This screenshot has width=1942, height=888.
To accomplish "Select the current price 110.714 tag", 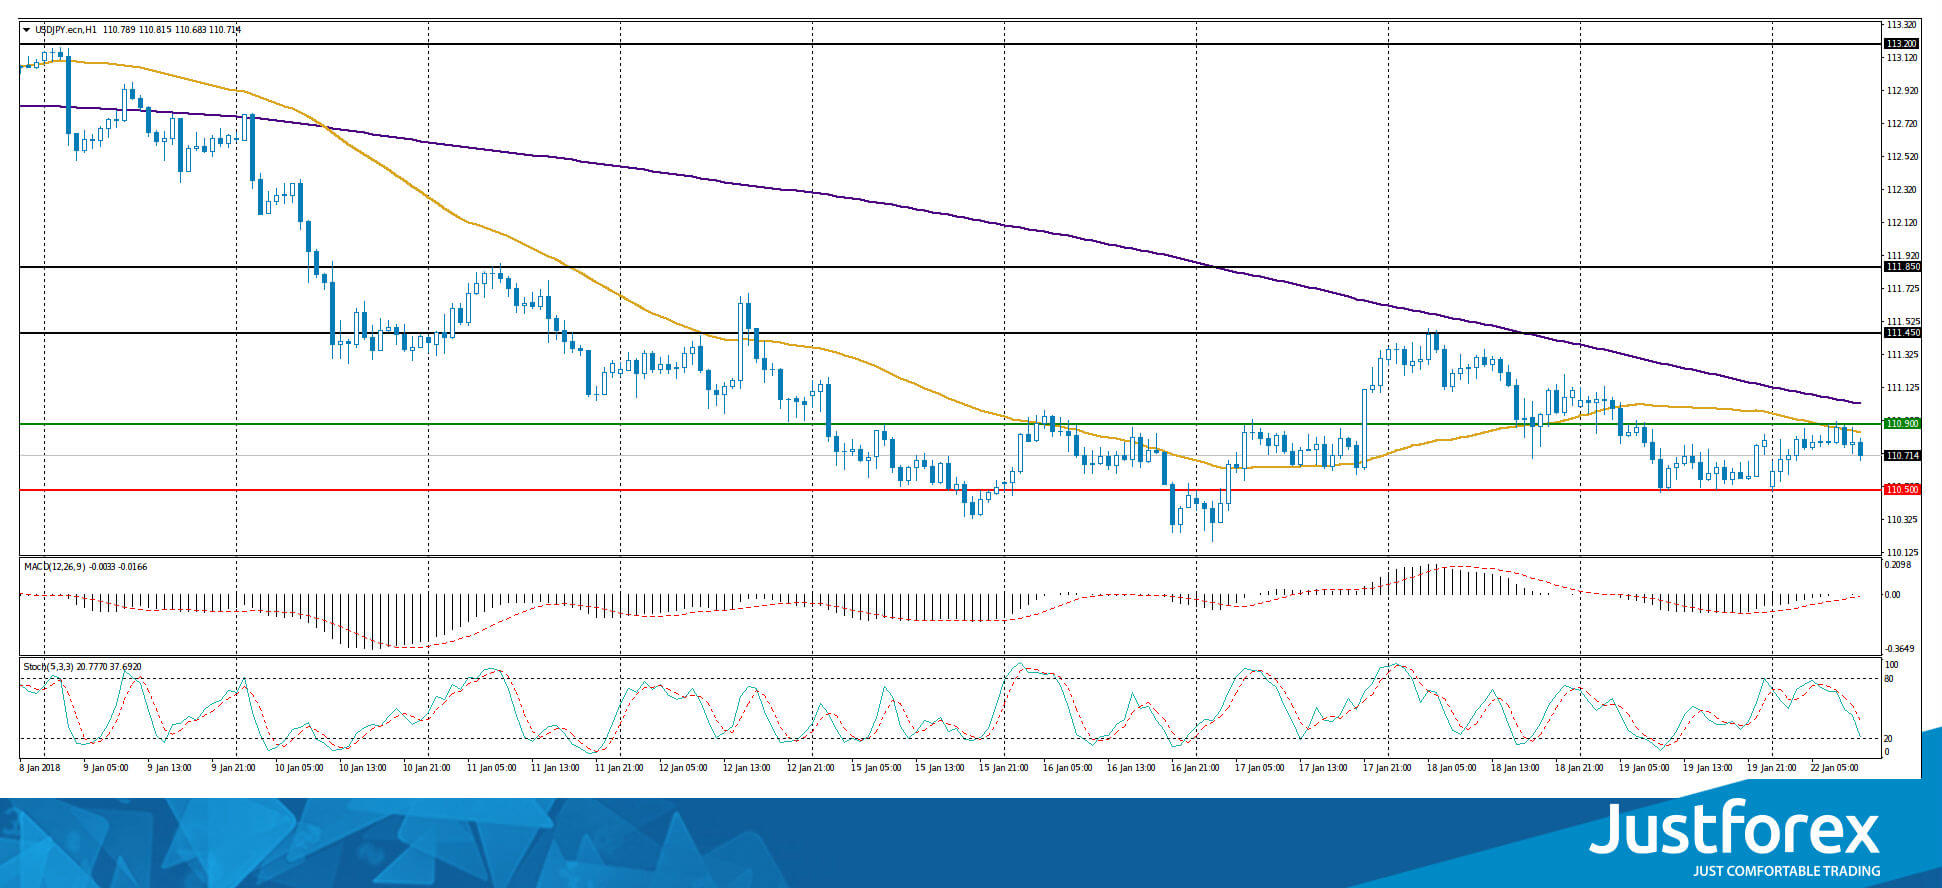I will (1901, 456).
